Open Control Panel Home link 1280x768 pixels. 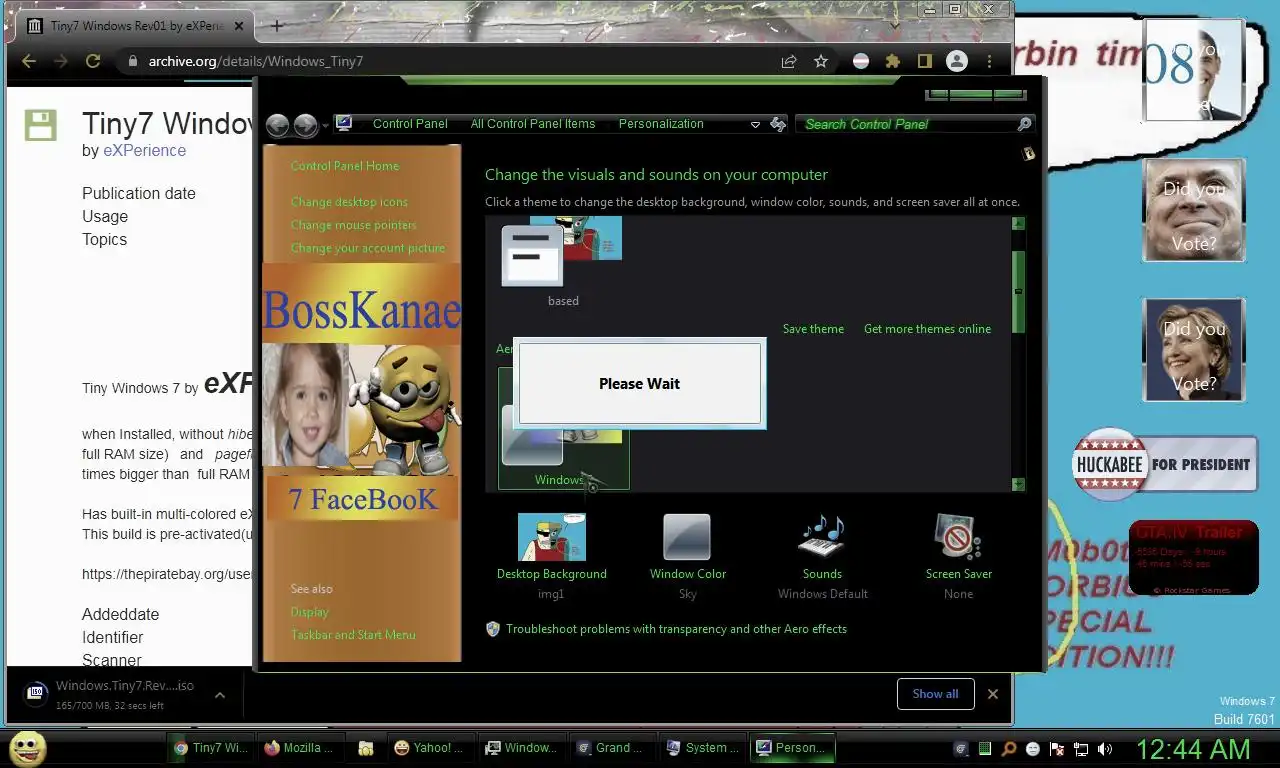345,166
